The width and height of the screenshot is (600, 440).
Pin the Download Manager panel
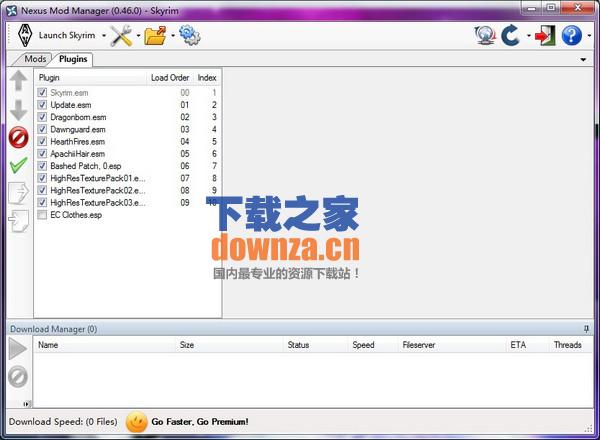(586, 329)
